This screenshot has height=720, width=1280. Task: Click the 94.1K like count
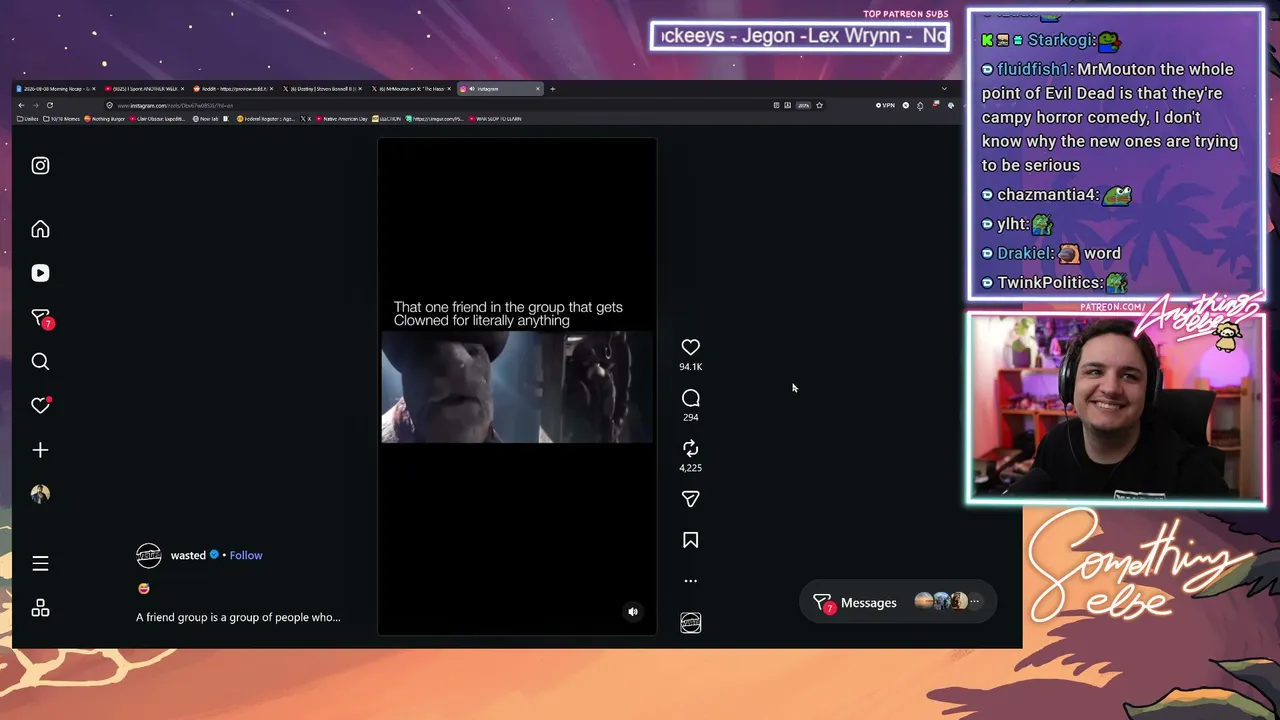pos(690,367)
